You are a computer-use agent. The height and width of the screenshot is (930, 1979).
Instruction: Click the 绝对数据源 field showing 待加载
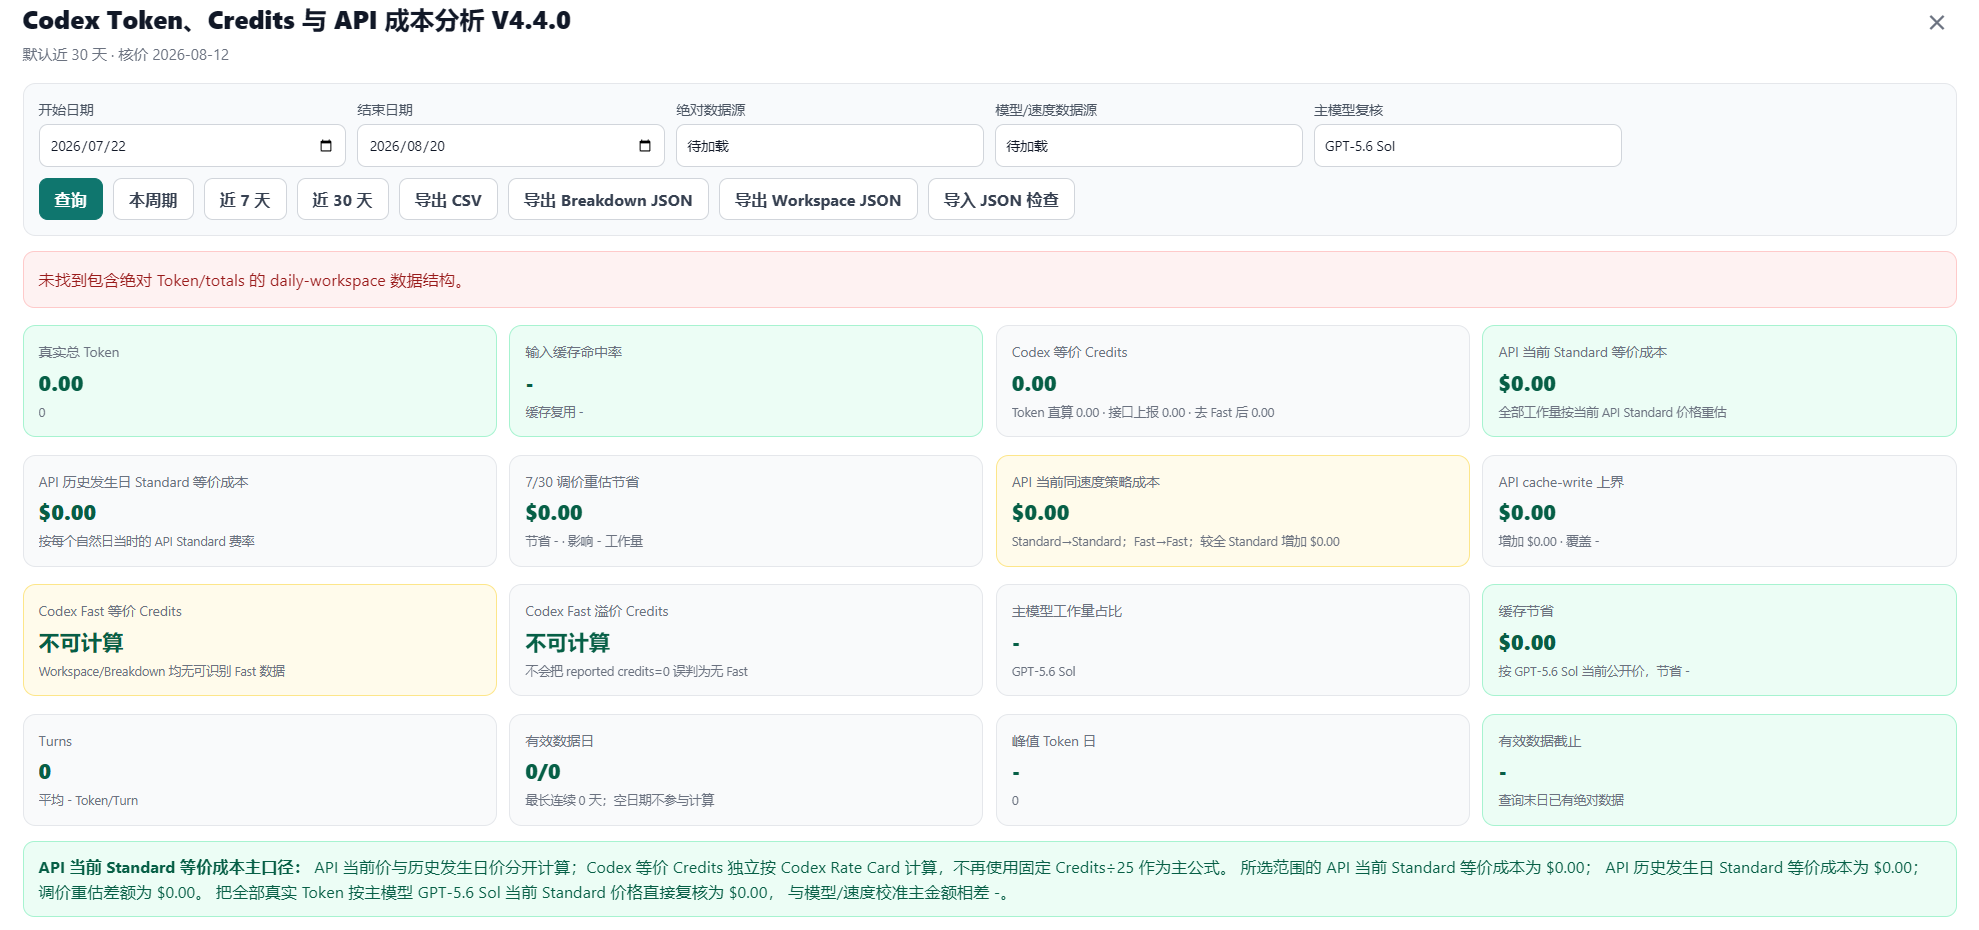coord(830,146)
